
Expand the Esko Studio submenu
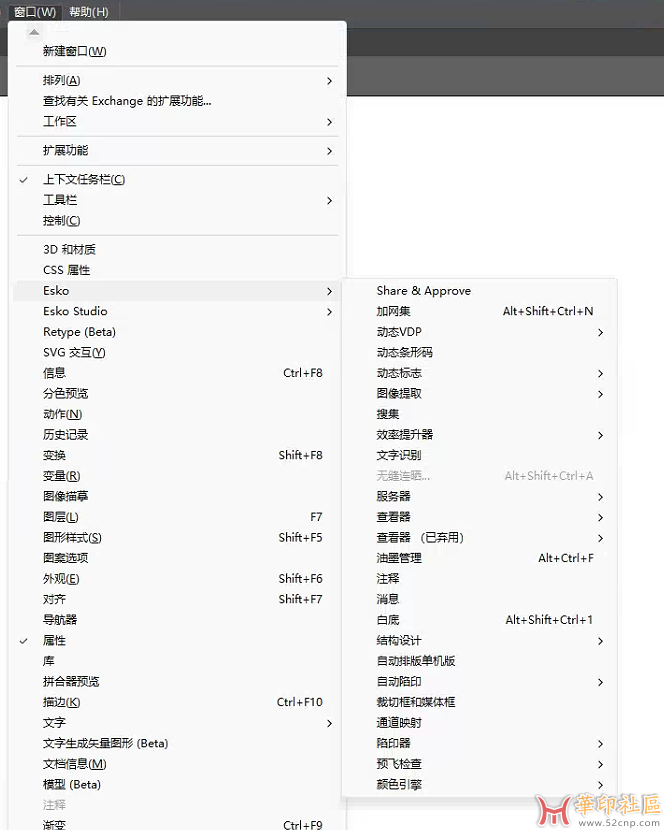[177, 311]
